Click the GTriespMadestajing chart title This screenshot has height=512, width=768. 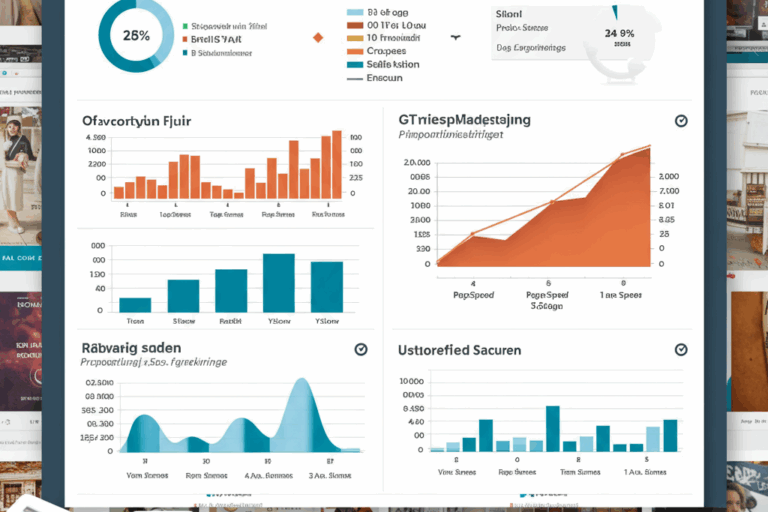[x=464, y=120]
